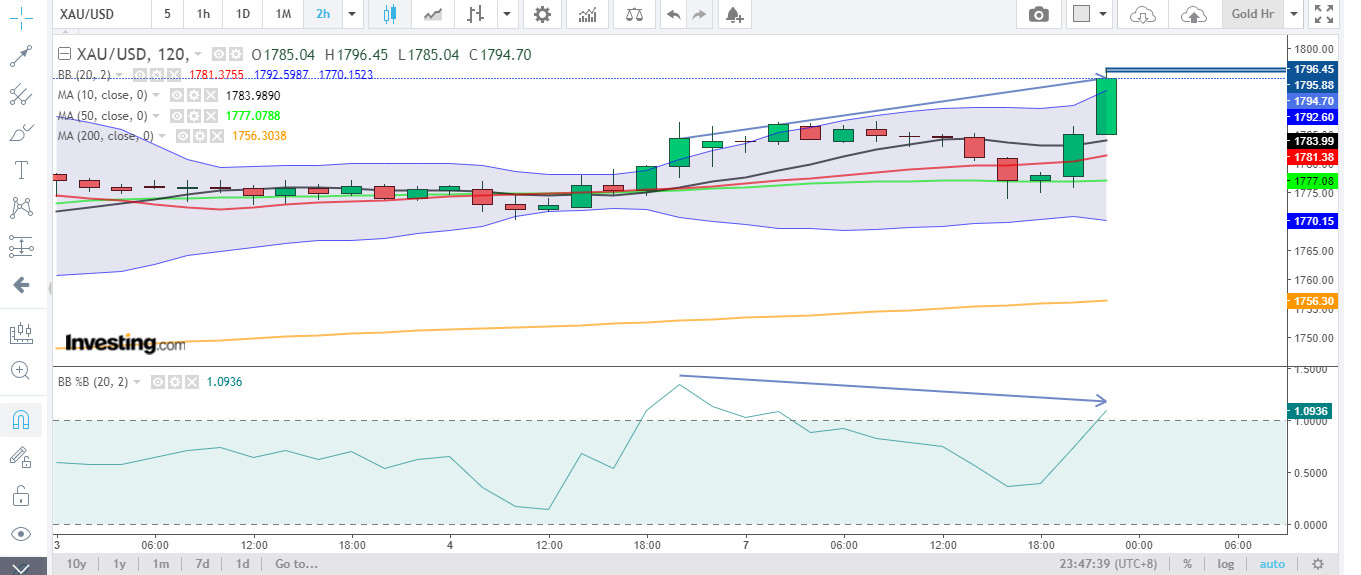Create an alert with the bell icon
1361x575 pixels.
tap(734, 14)
